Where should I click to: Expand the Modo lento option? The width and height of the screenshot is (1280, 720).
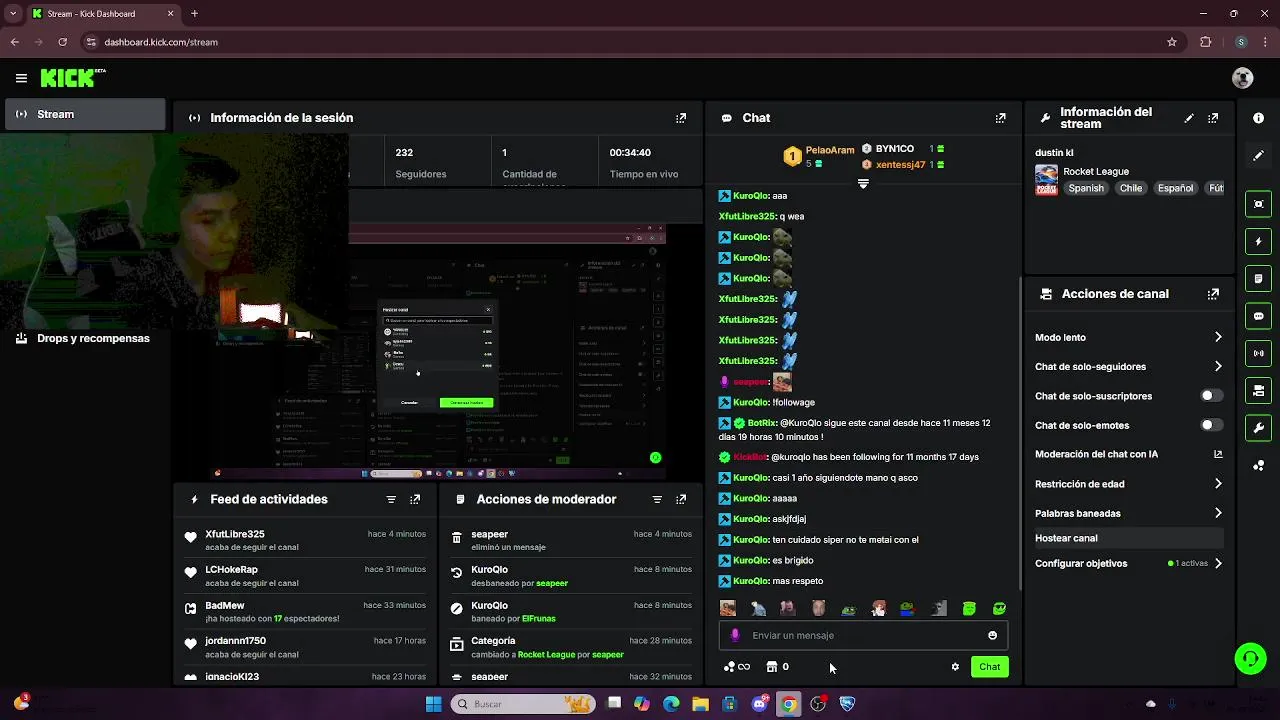[x=1218, y=337]
